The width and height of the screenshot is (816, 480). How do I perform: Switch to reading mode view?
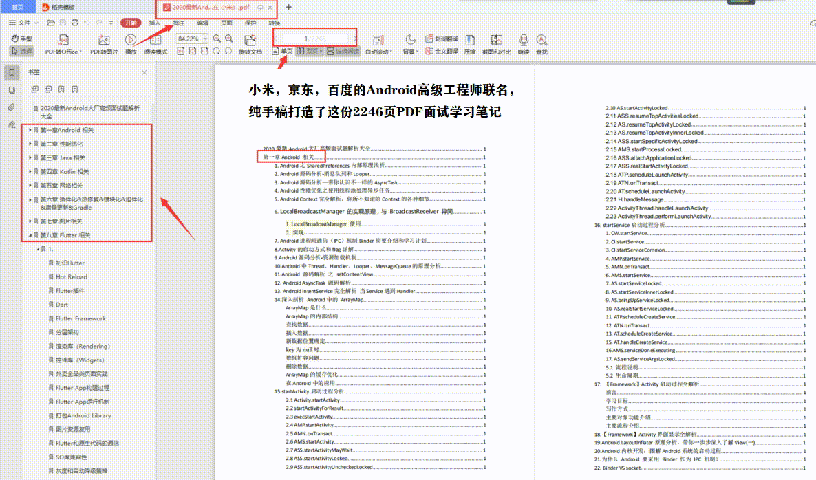tap(155, 44)
